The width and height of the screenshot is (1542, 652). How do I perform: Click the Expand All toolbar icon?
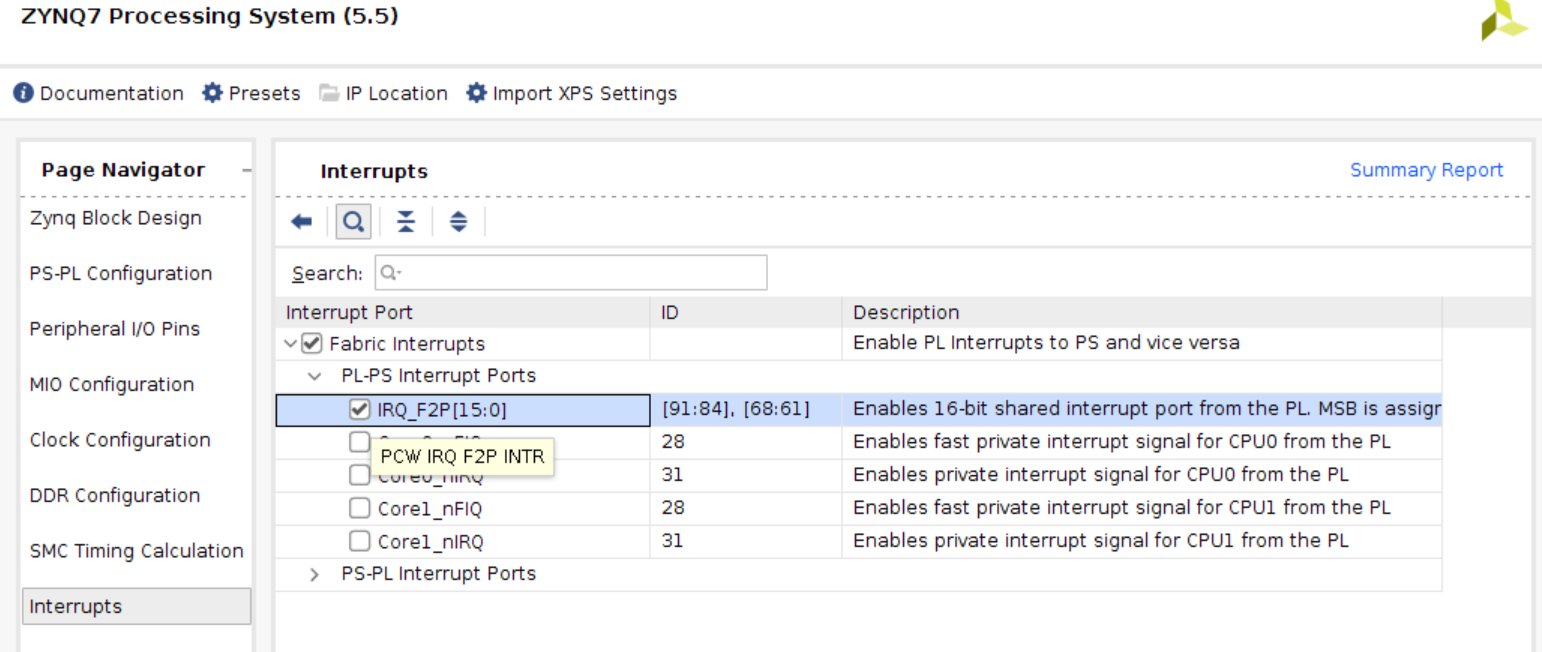coord(458,222)
